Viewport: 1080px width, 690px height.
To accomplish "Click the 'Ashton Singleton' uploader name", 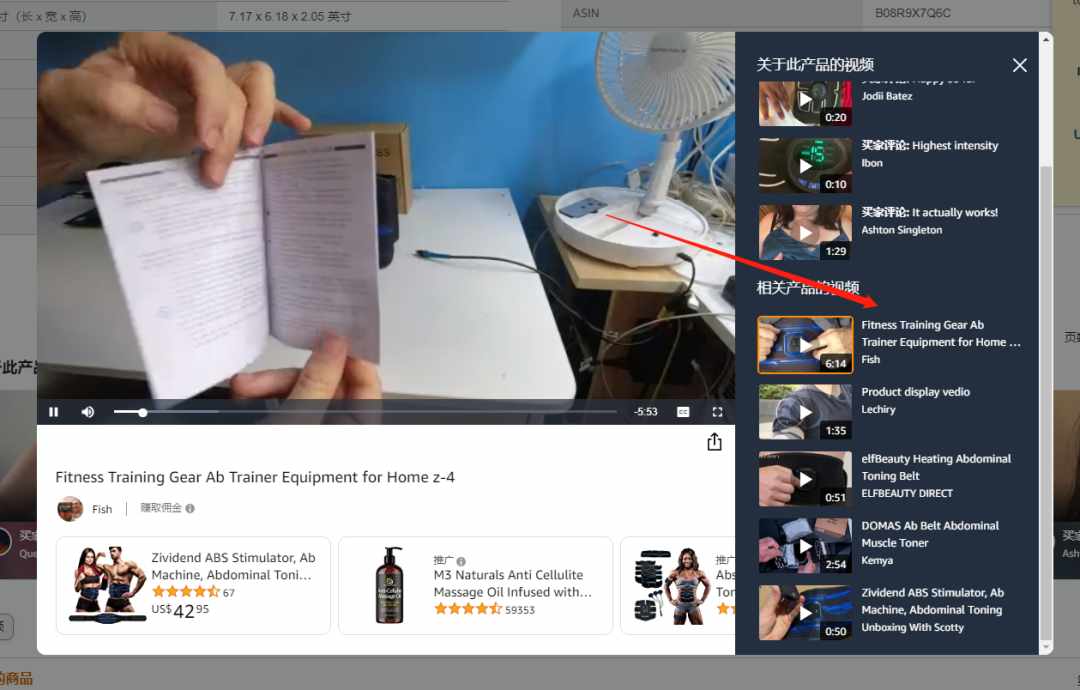I will (901, 230).
